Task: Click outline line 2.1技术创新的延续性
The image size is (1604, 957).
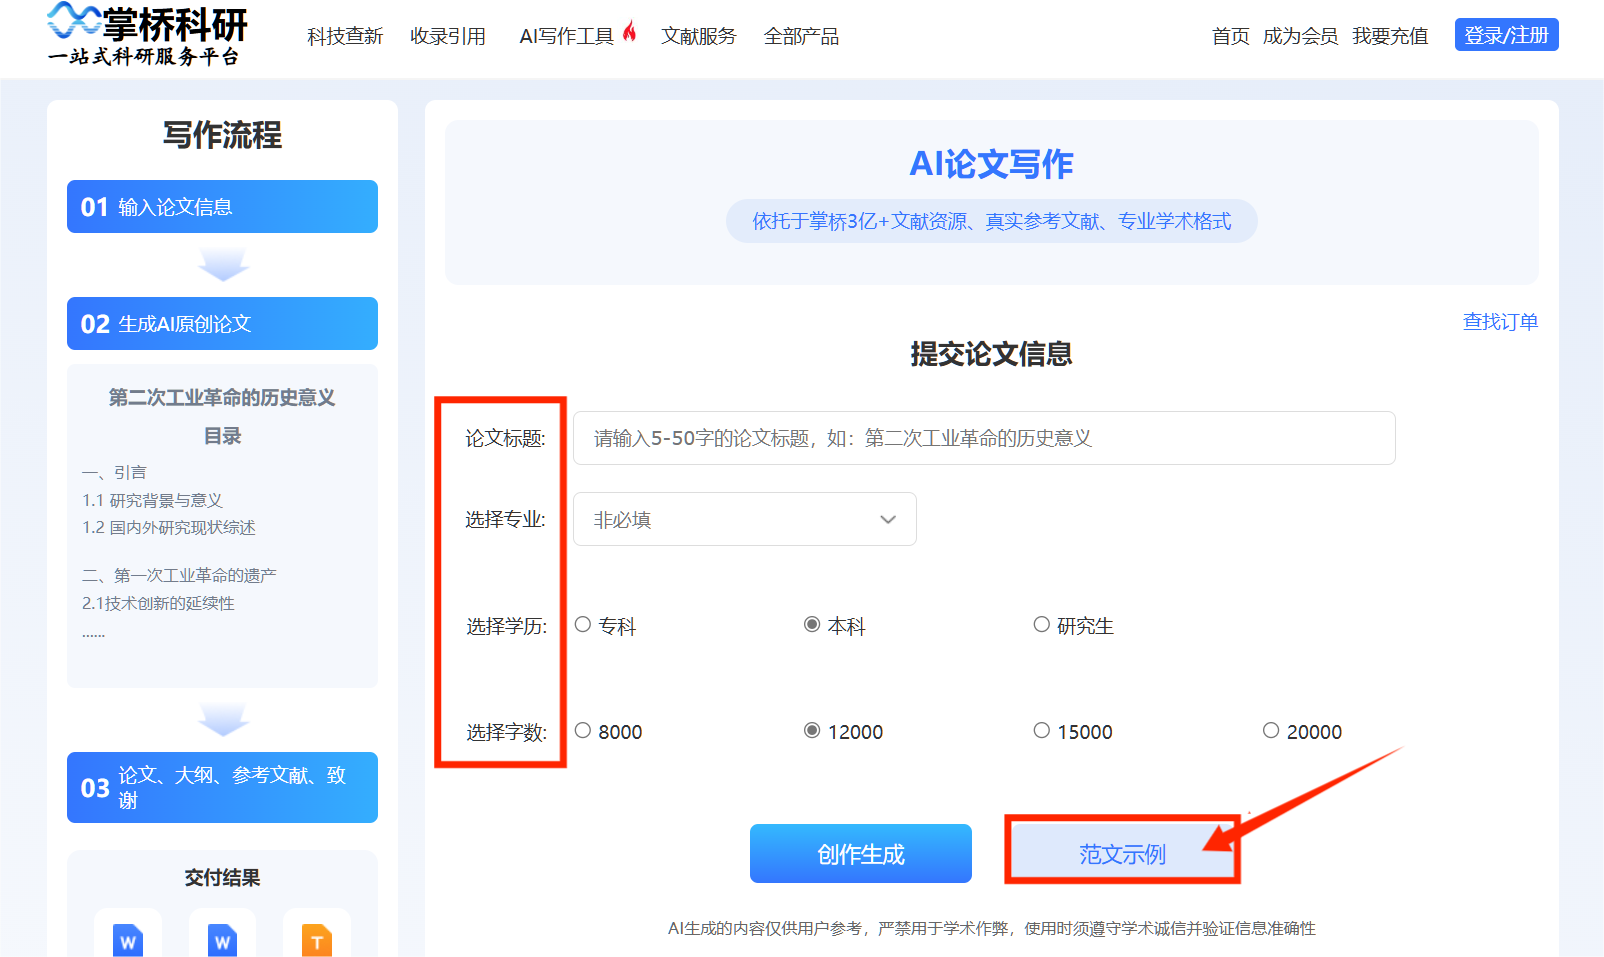Action: pyautogui.click(x=158, y=603)
